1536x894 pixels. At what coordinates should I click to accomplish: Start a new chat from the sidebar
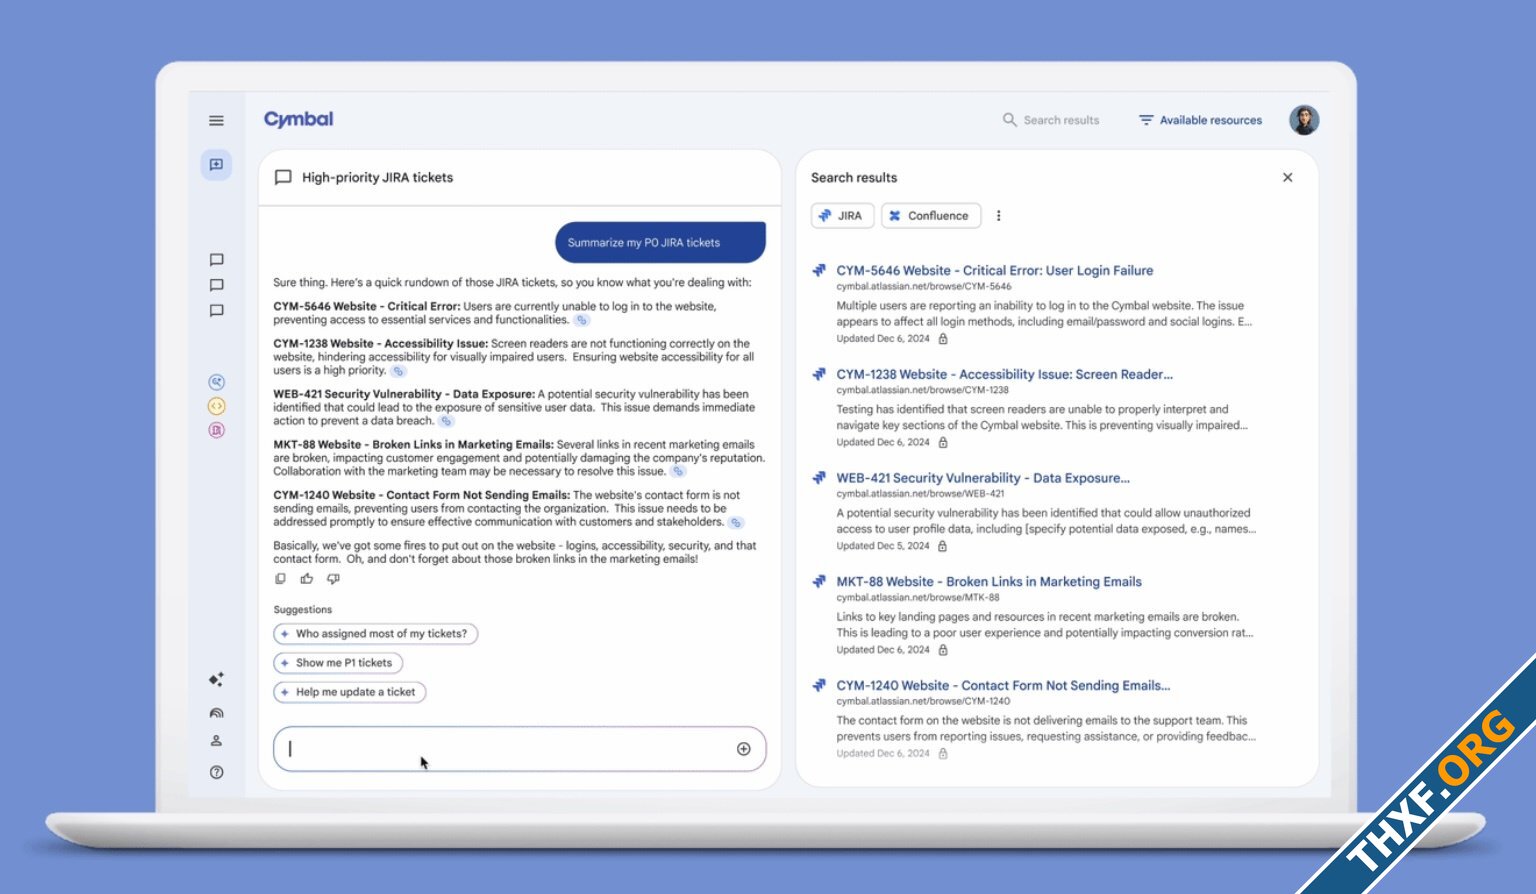216,165
